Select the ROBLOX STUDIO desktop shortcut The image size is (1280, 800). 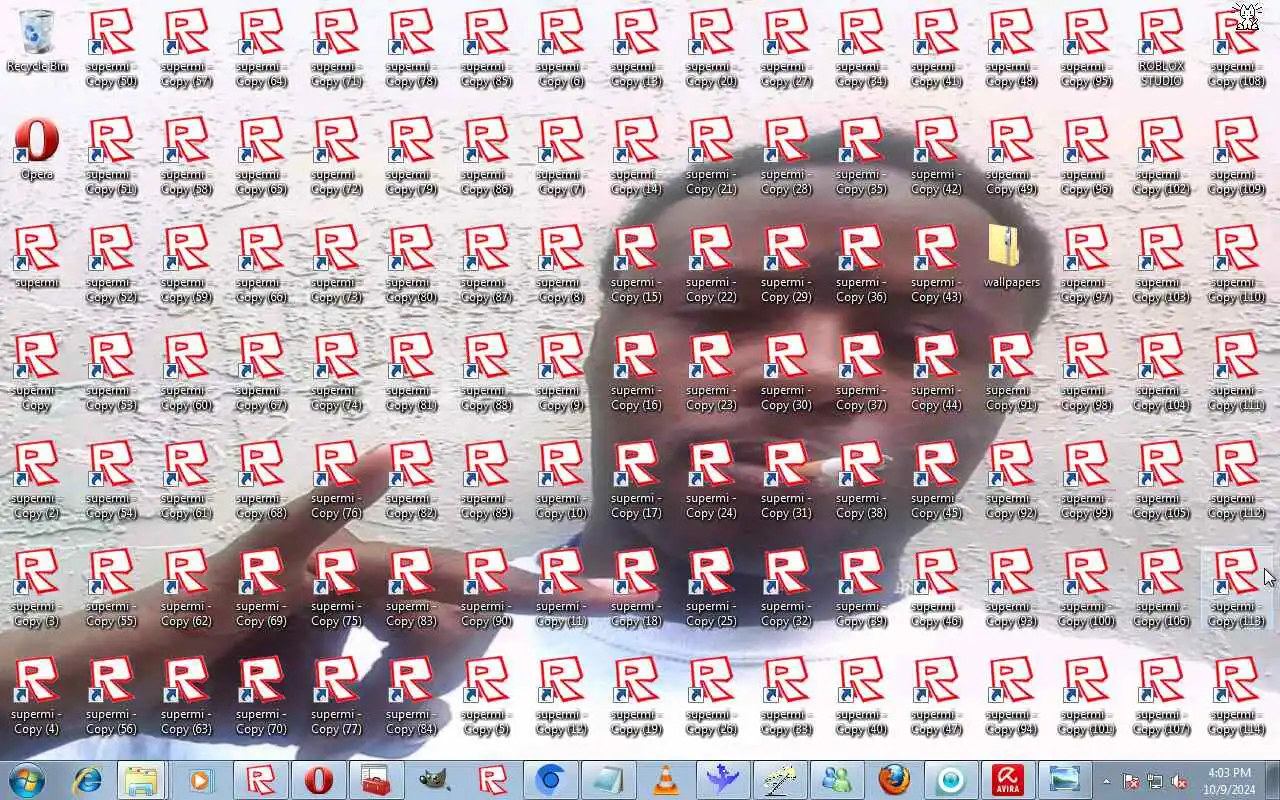point(1162,48)
